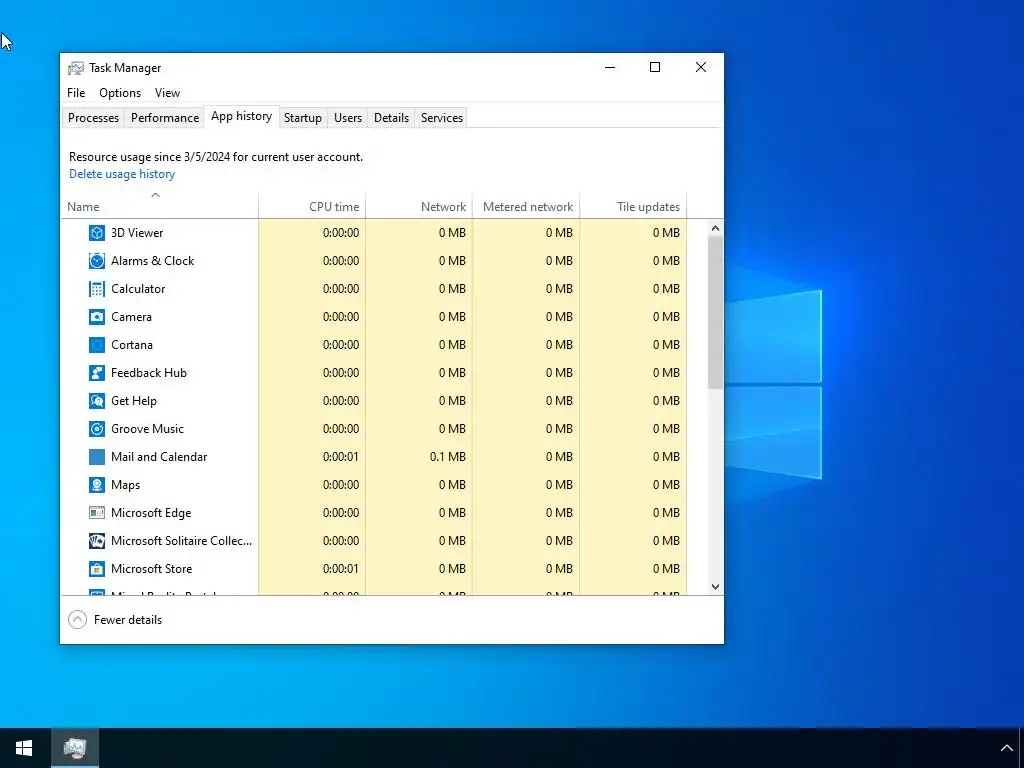1024x768 pixels.
Task: Click the Microsoft Solitaire Collection icon
Action: point(97,541)
